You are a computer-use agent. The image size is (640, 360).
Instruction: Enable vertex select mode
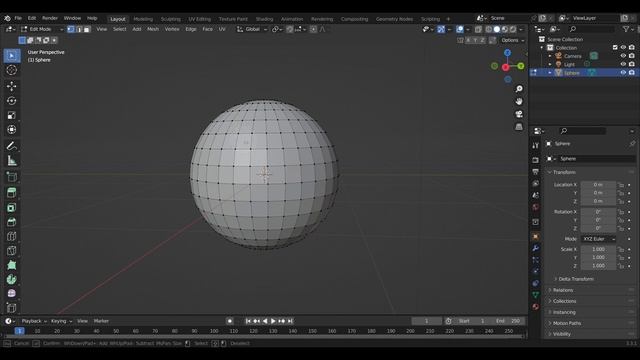[71, 29]
